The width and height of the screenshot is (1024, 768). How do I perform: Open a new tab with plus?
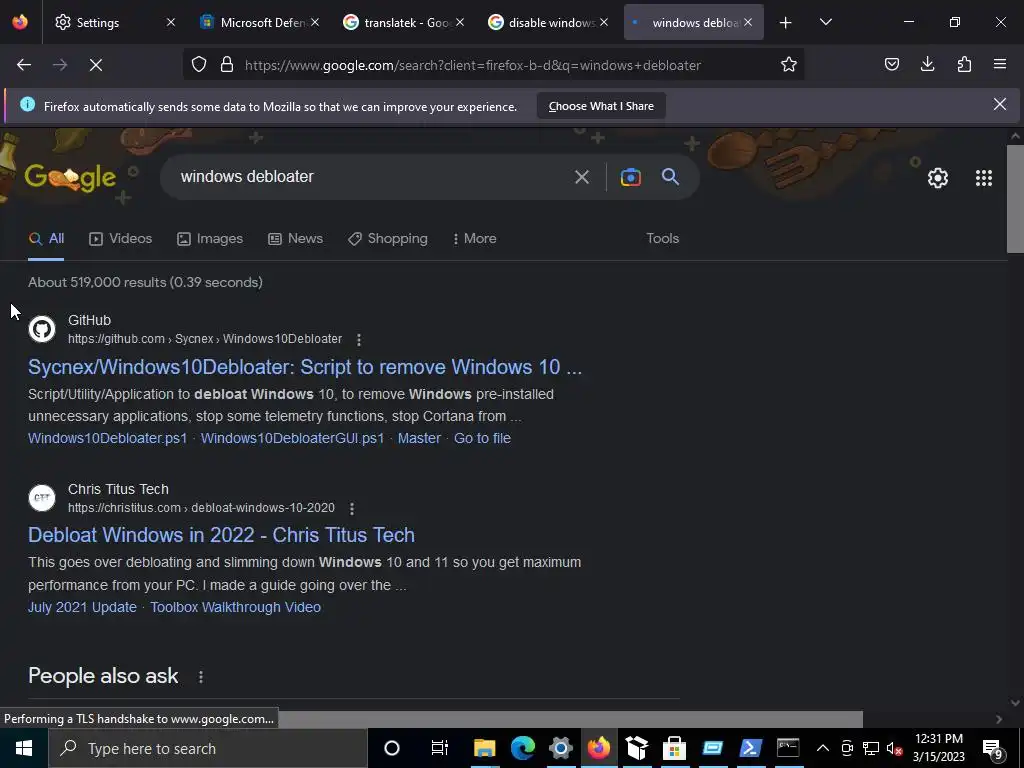coord(786,23)
